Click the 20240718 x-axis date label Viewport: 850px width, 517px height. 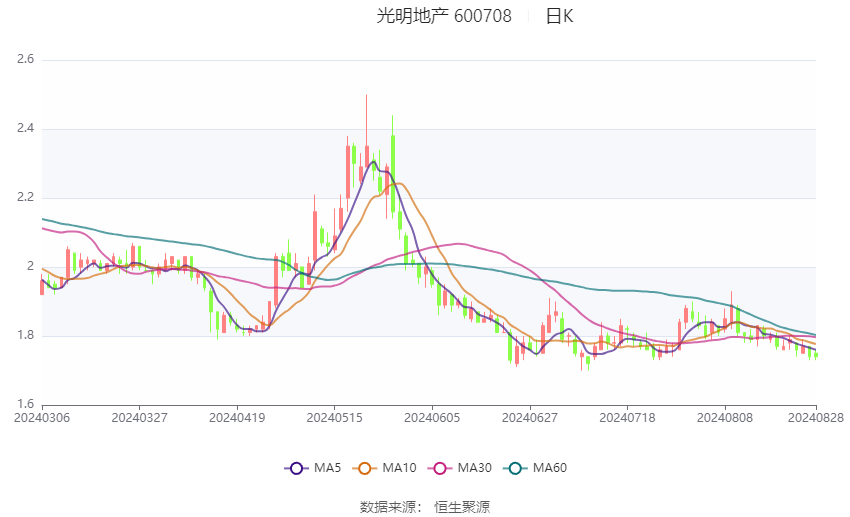point(627,418)
